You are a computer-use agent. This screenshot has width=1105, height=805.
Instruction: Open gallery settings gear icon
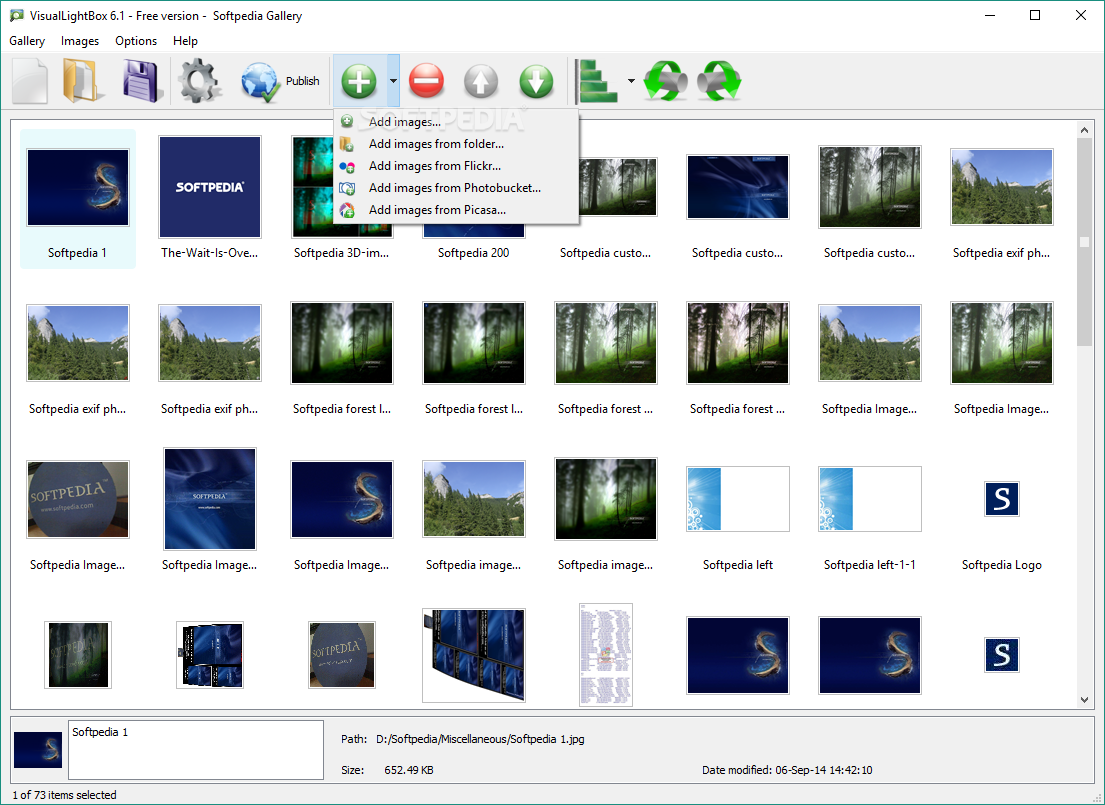pyautogui.click(x=199, y=81)
